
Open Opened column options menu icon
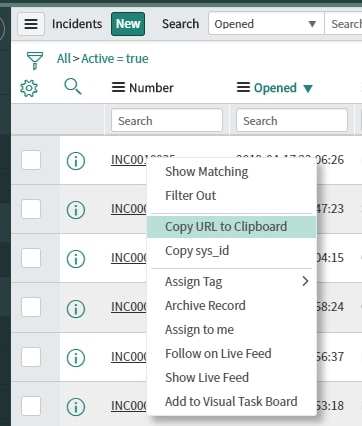point(243,87)
